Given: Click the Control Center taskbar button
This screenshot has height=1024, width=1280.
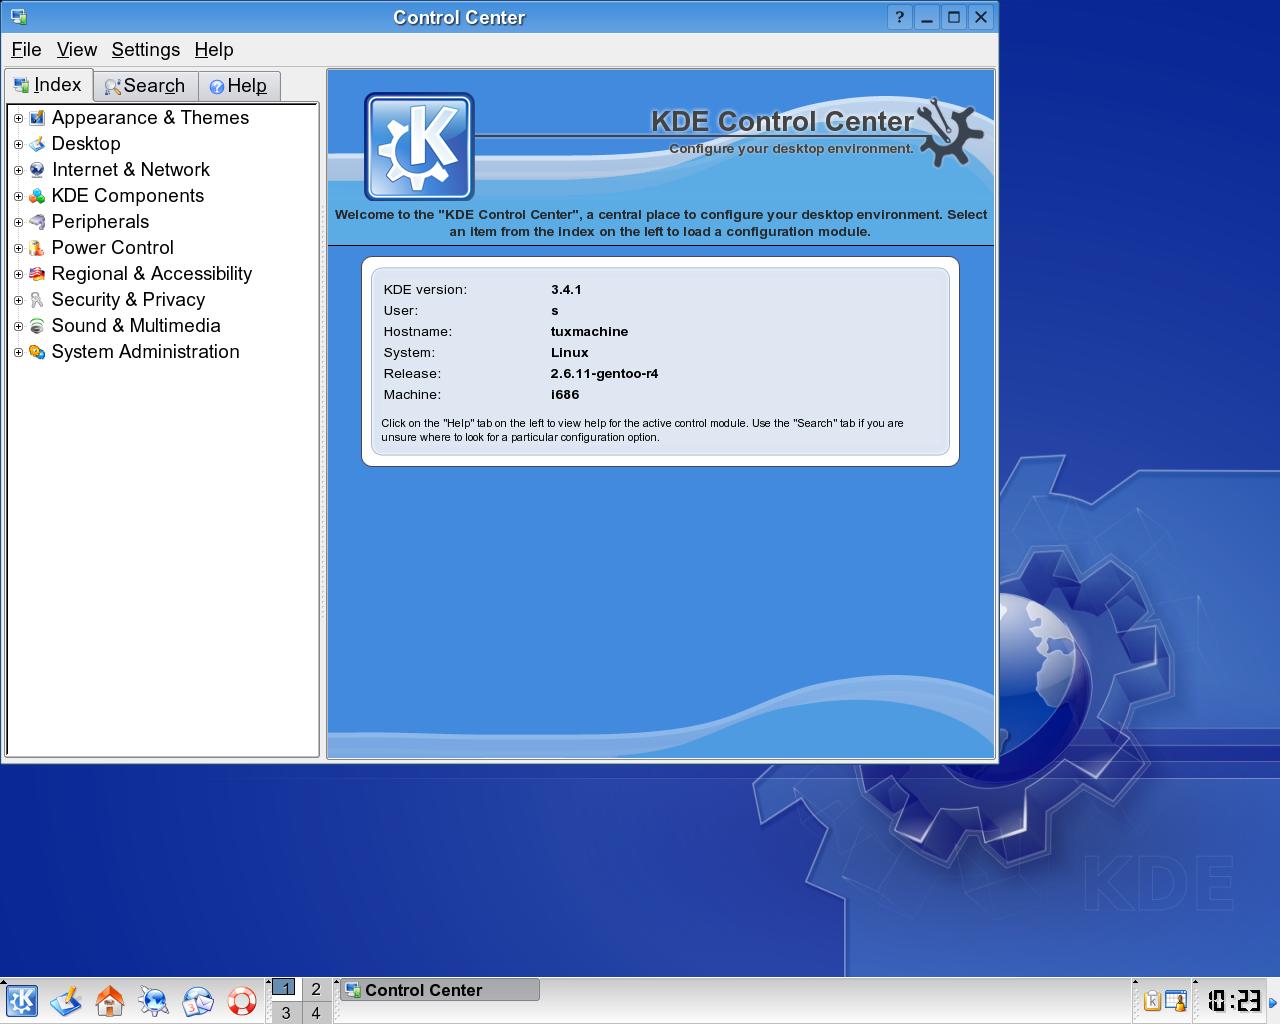Looking at the screenshot, I should 440,990.
